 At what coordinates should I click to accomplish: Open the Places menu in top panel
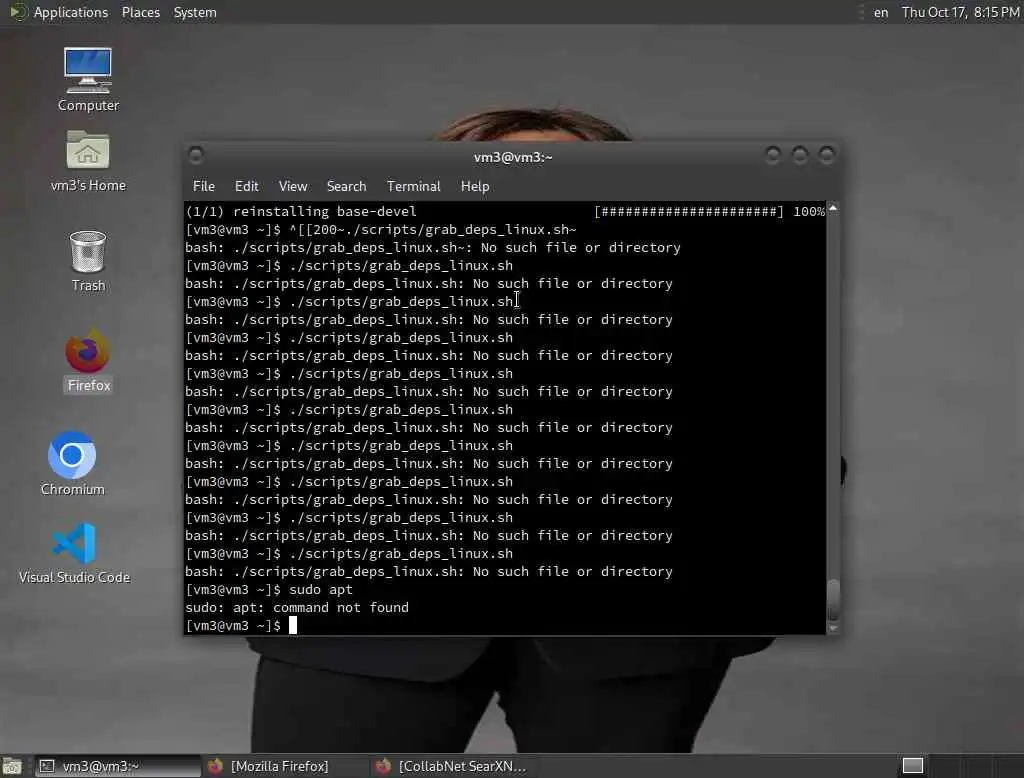coord(140,12)
